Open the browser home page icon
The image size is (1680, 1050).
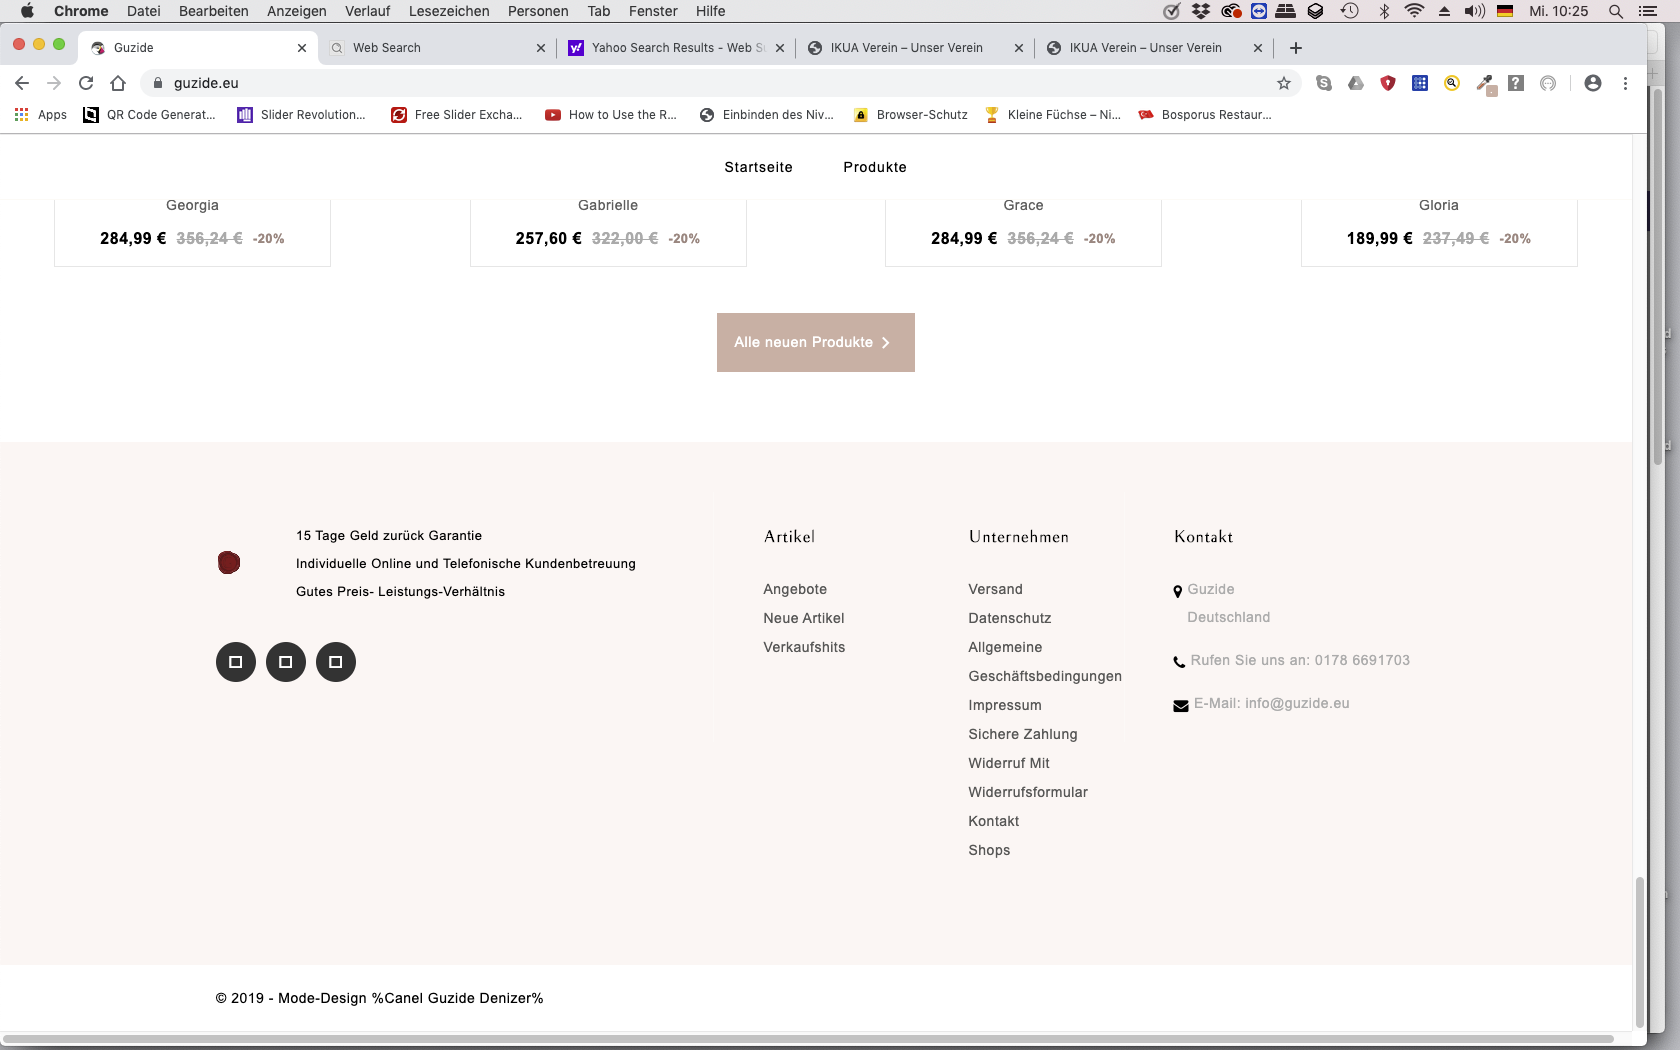point(118,83)
